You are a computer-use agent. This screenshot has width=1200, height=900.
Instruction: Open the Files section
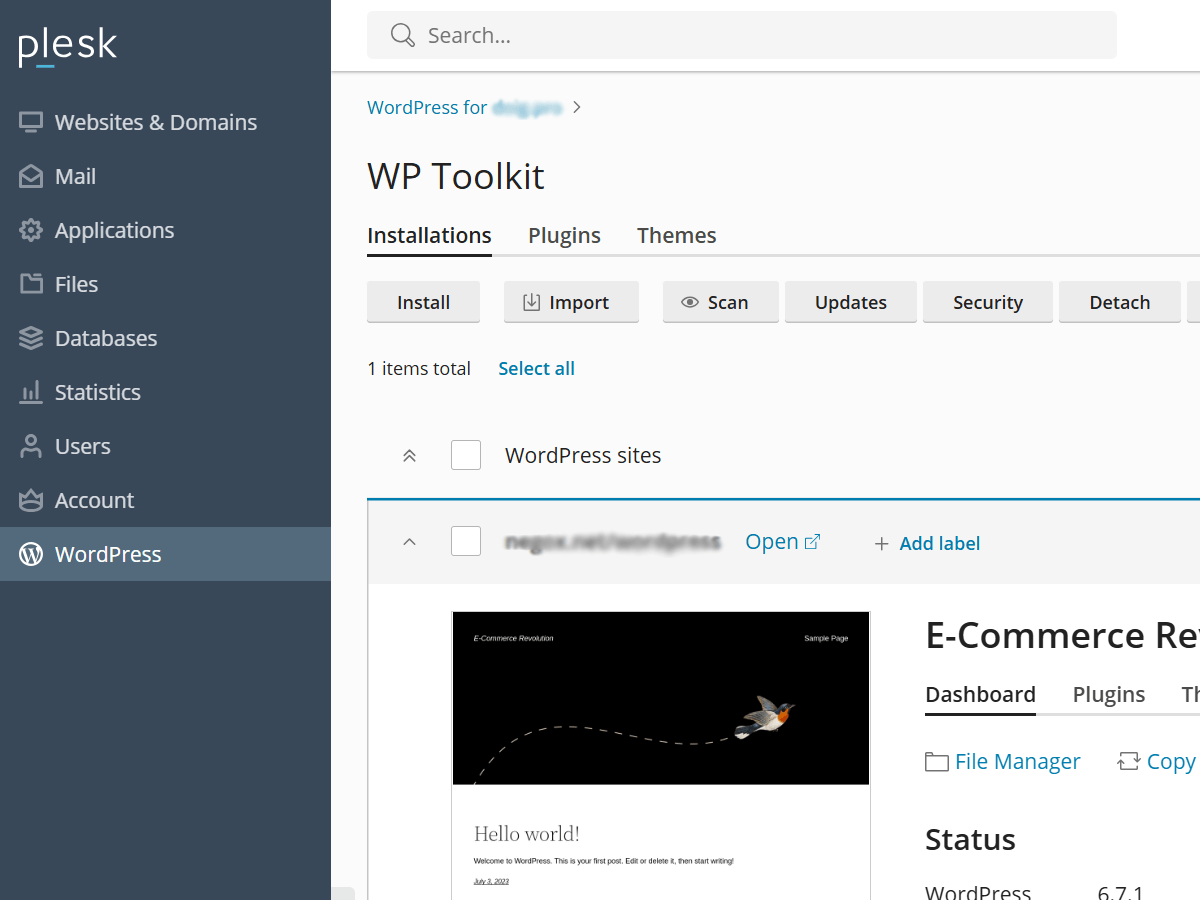point(165,284)
